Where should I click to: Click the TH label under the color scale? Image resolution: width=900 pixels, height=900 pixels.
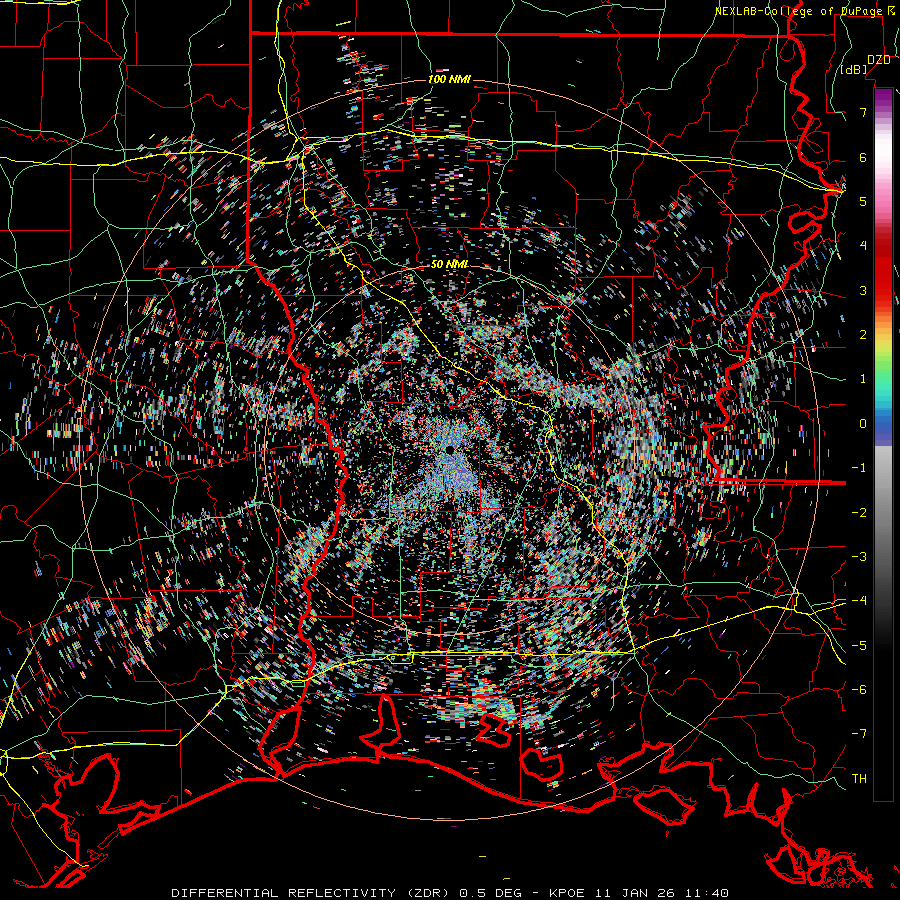click(x=859, y=778)
